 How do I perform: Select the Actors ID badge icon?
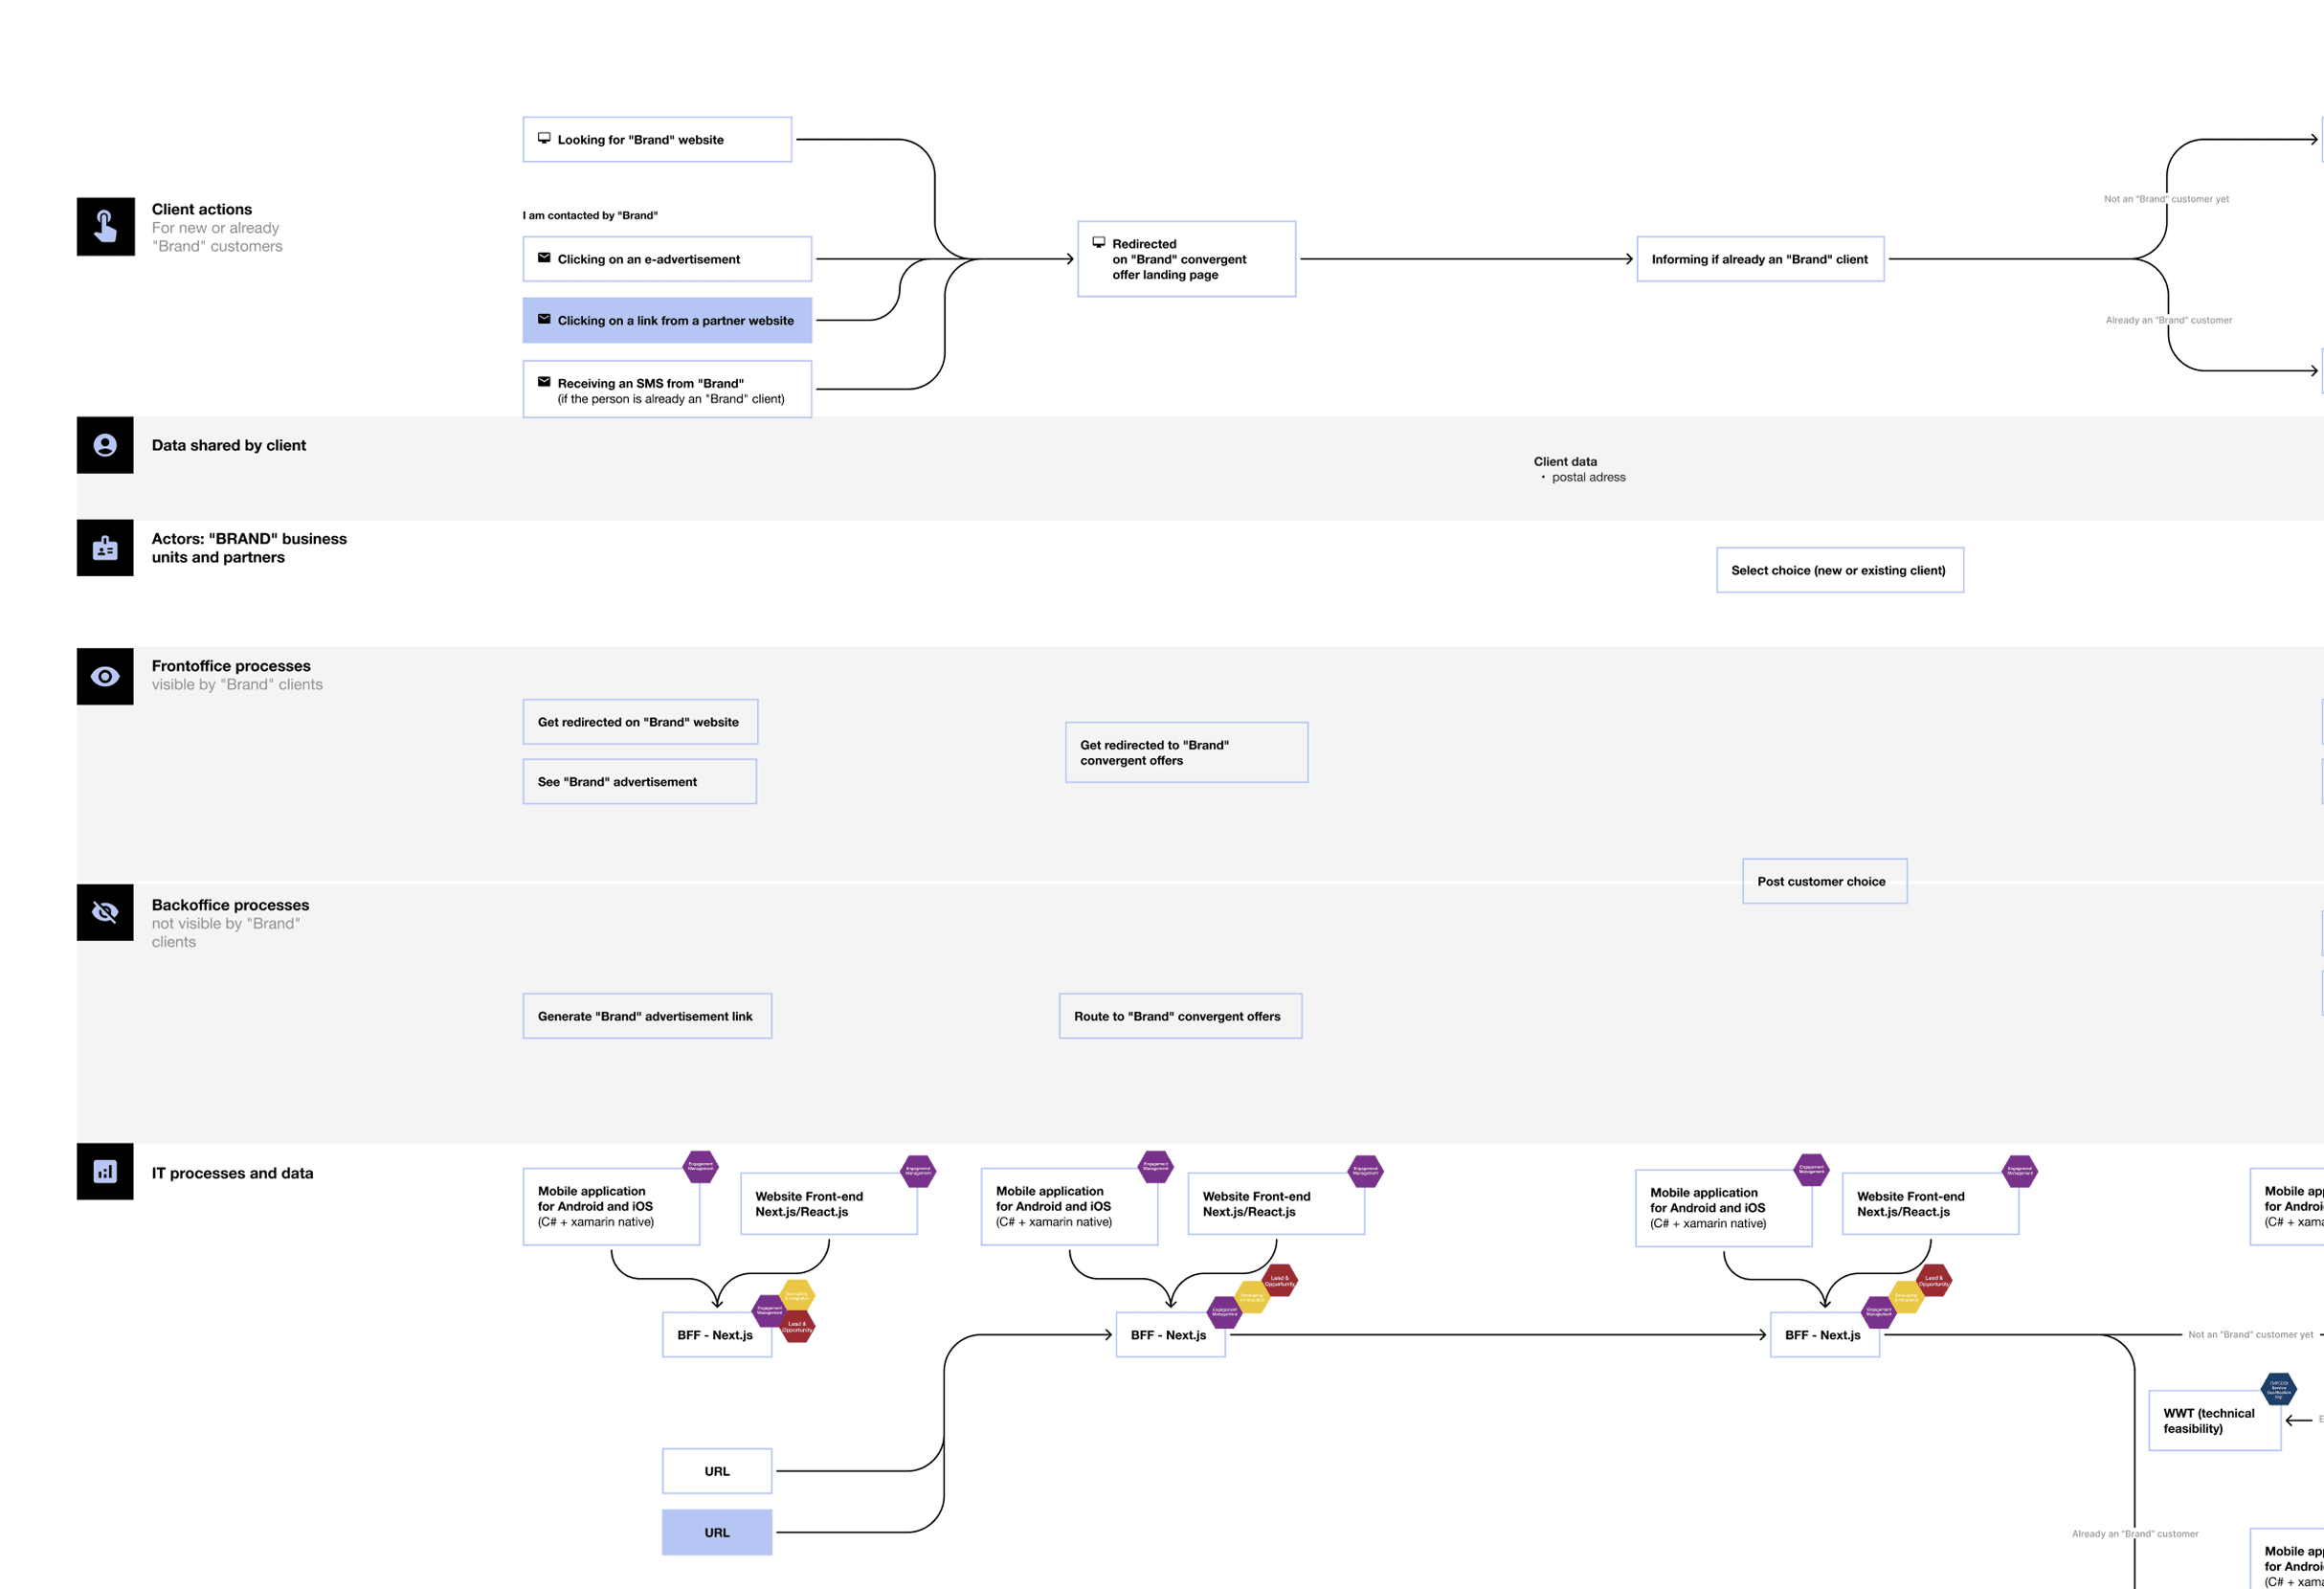[x=105, y=548]
